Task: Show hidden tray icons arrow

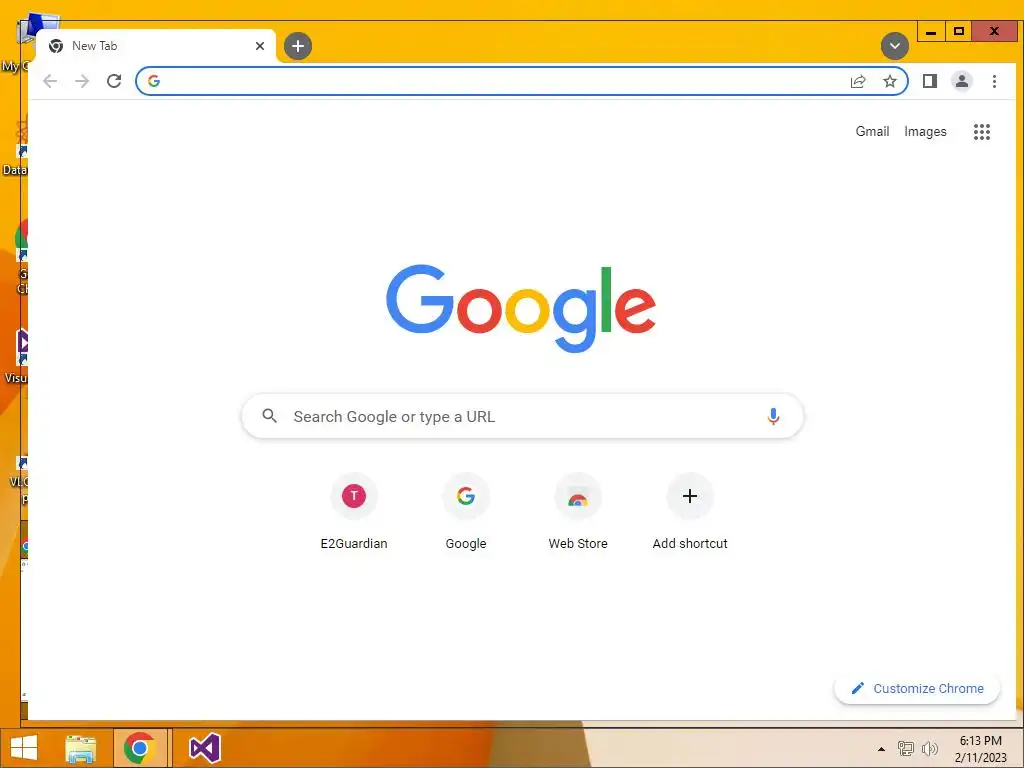Action: point(882,749)
